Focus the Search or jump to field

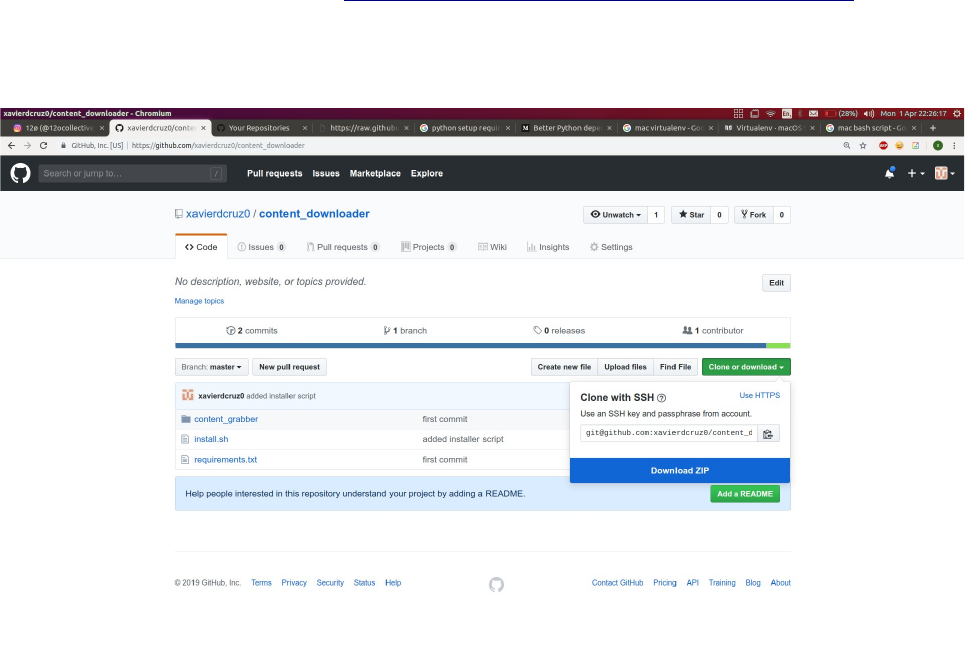132,174
